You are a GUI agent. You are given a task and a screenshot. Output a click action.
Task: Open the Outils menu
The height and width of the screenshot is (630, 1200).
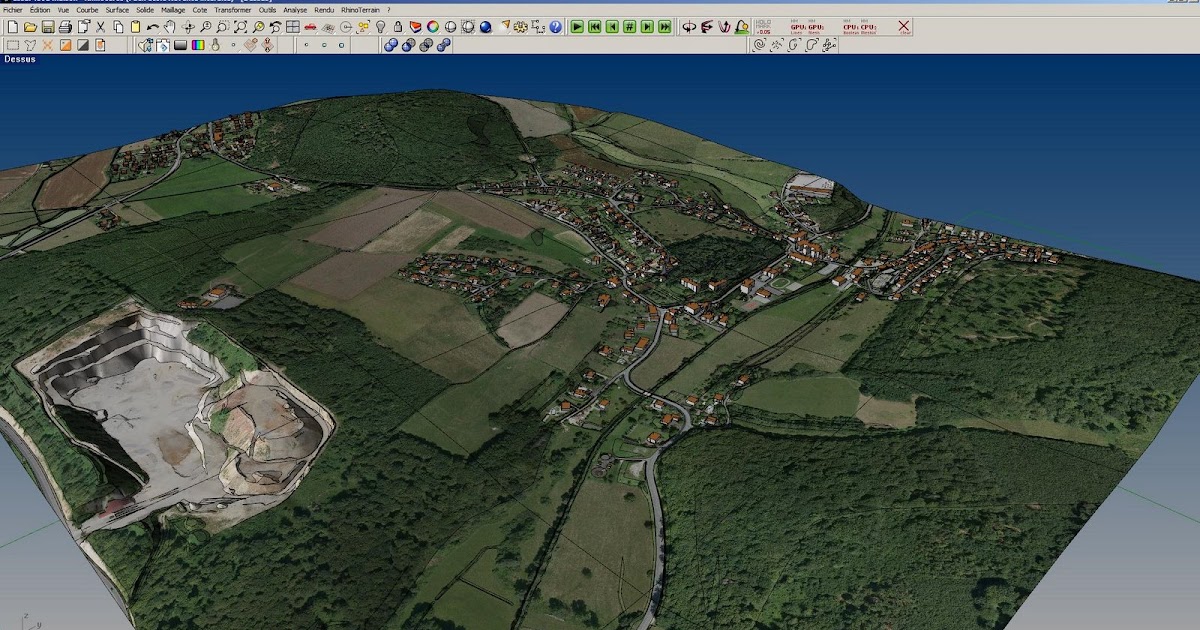pos(267,10)
